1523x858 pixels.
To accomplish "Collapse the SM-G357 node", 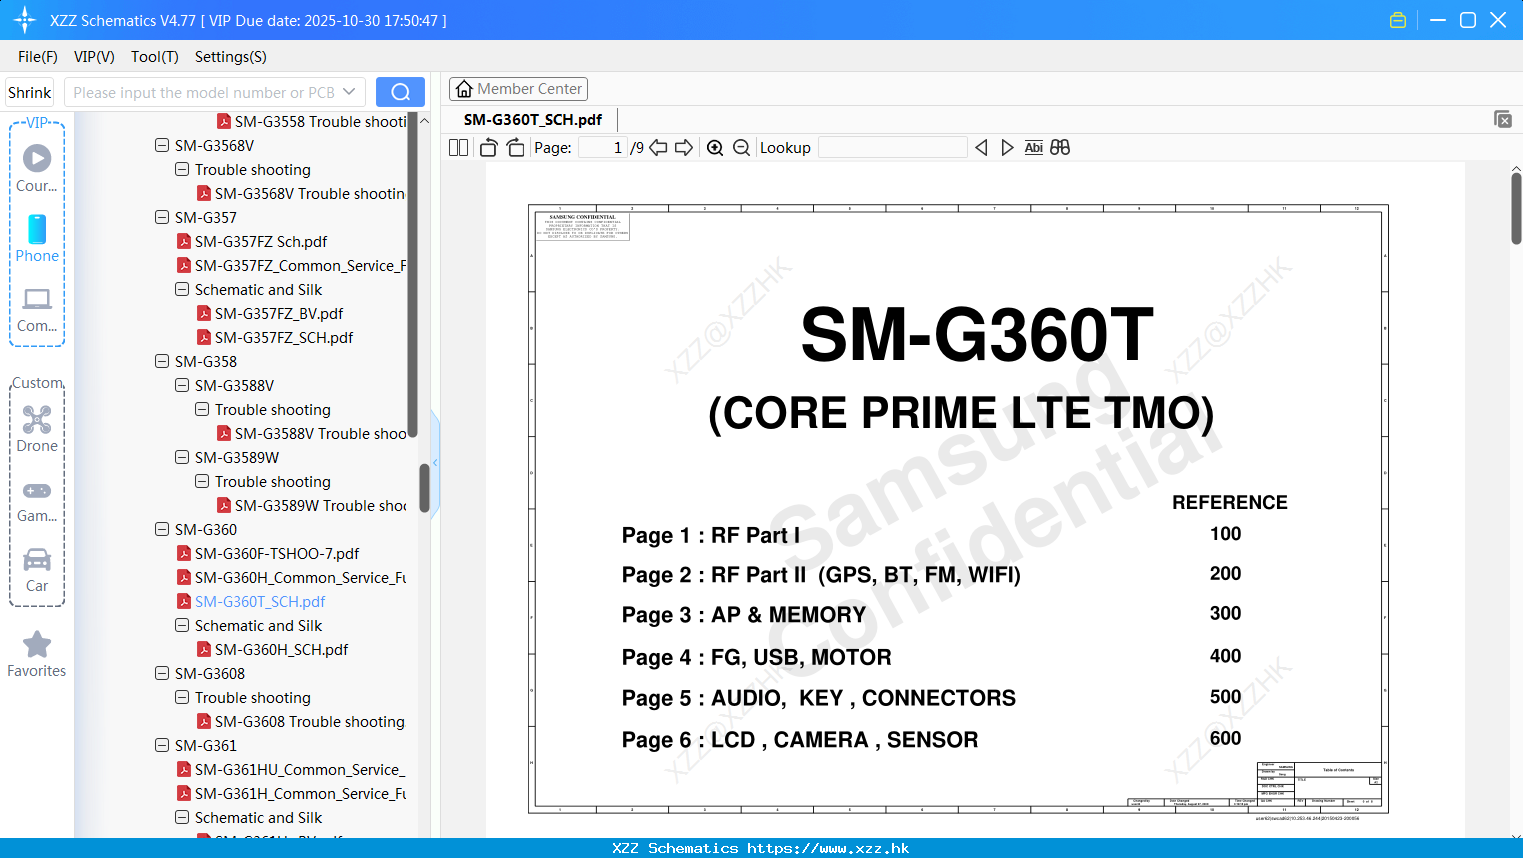I will click(162, 217).
